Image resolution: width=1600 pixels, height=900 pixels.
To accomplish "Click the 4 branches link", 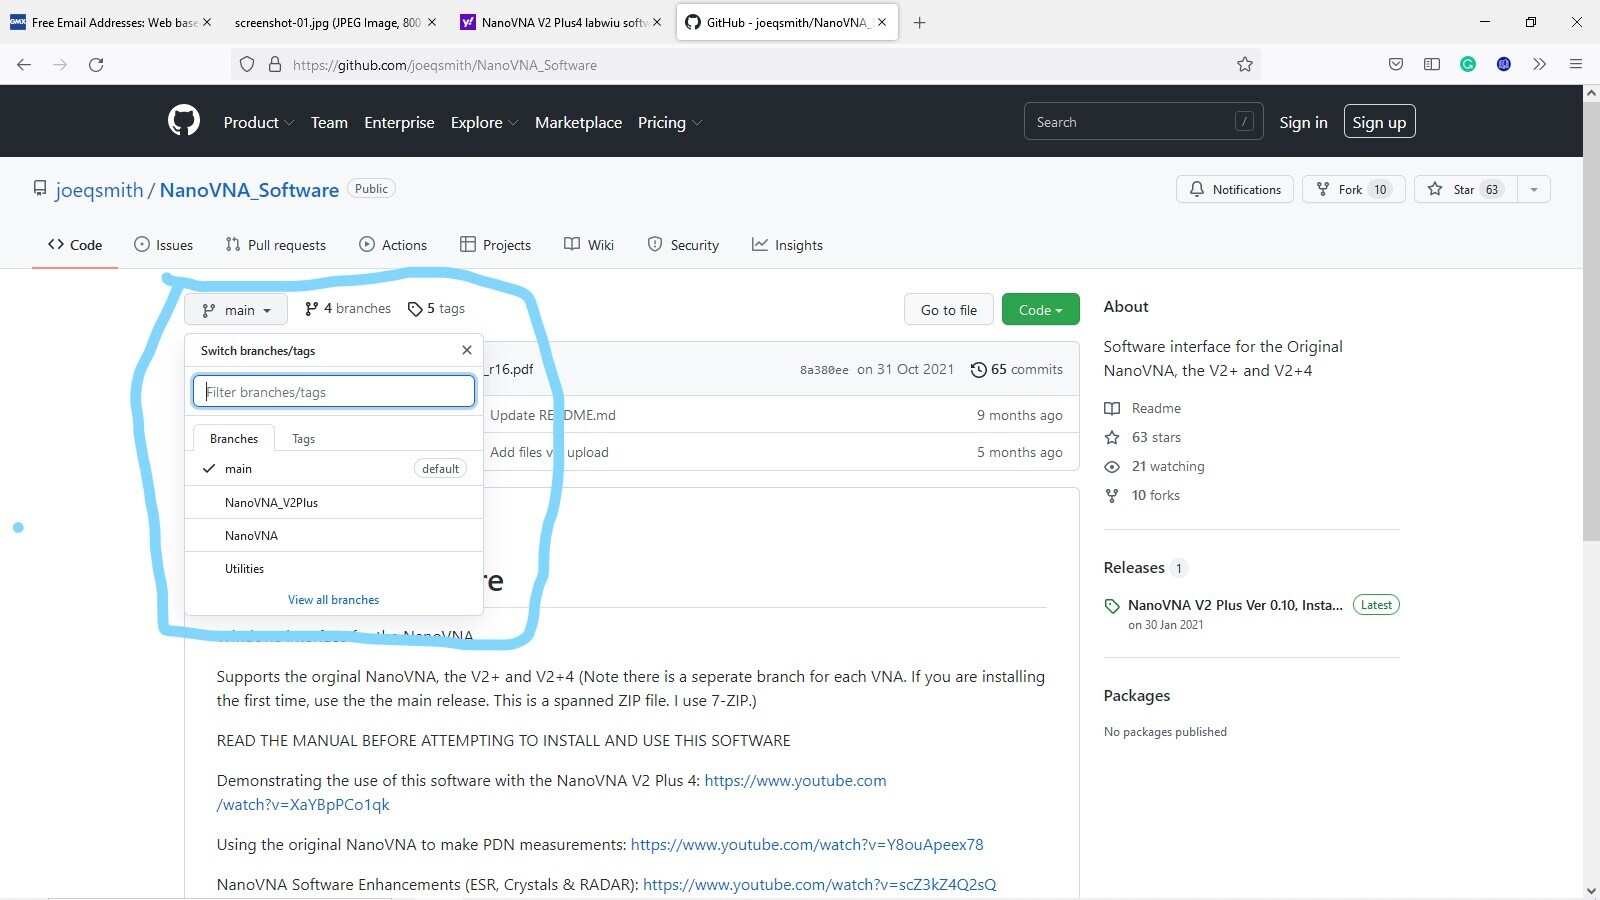I will pyautogui.click(x=348, y=308).
